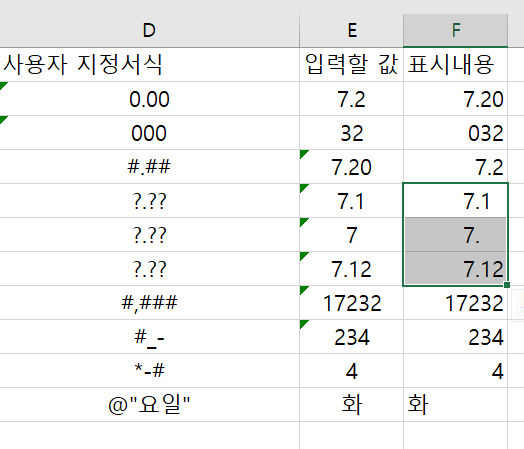Click the left-aligned '화' cell in column F
Screen dimensions: 524x449
(x=455, y=405)
